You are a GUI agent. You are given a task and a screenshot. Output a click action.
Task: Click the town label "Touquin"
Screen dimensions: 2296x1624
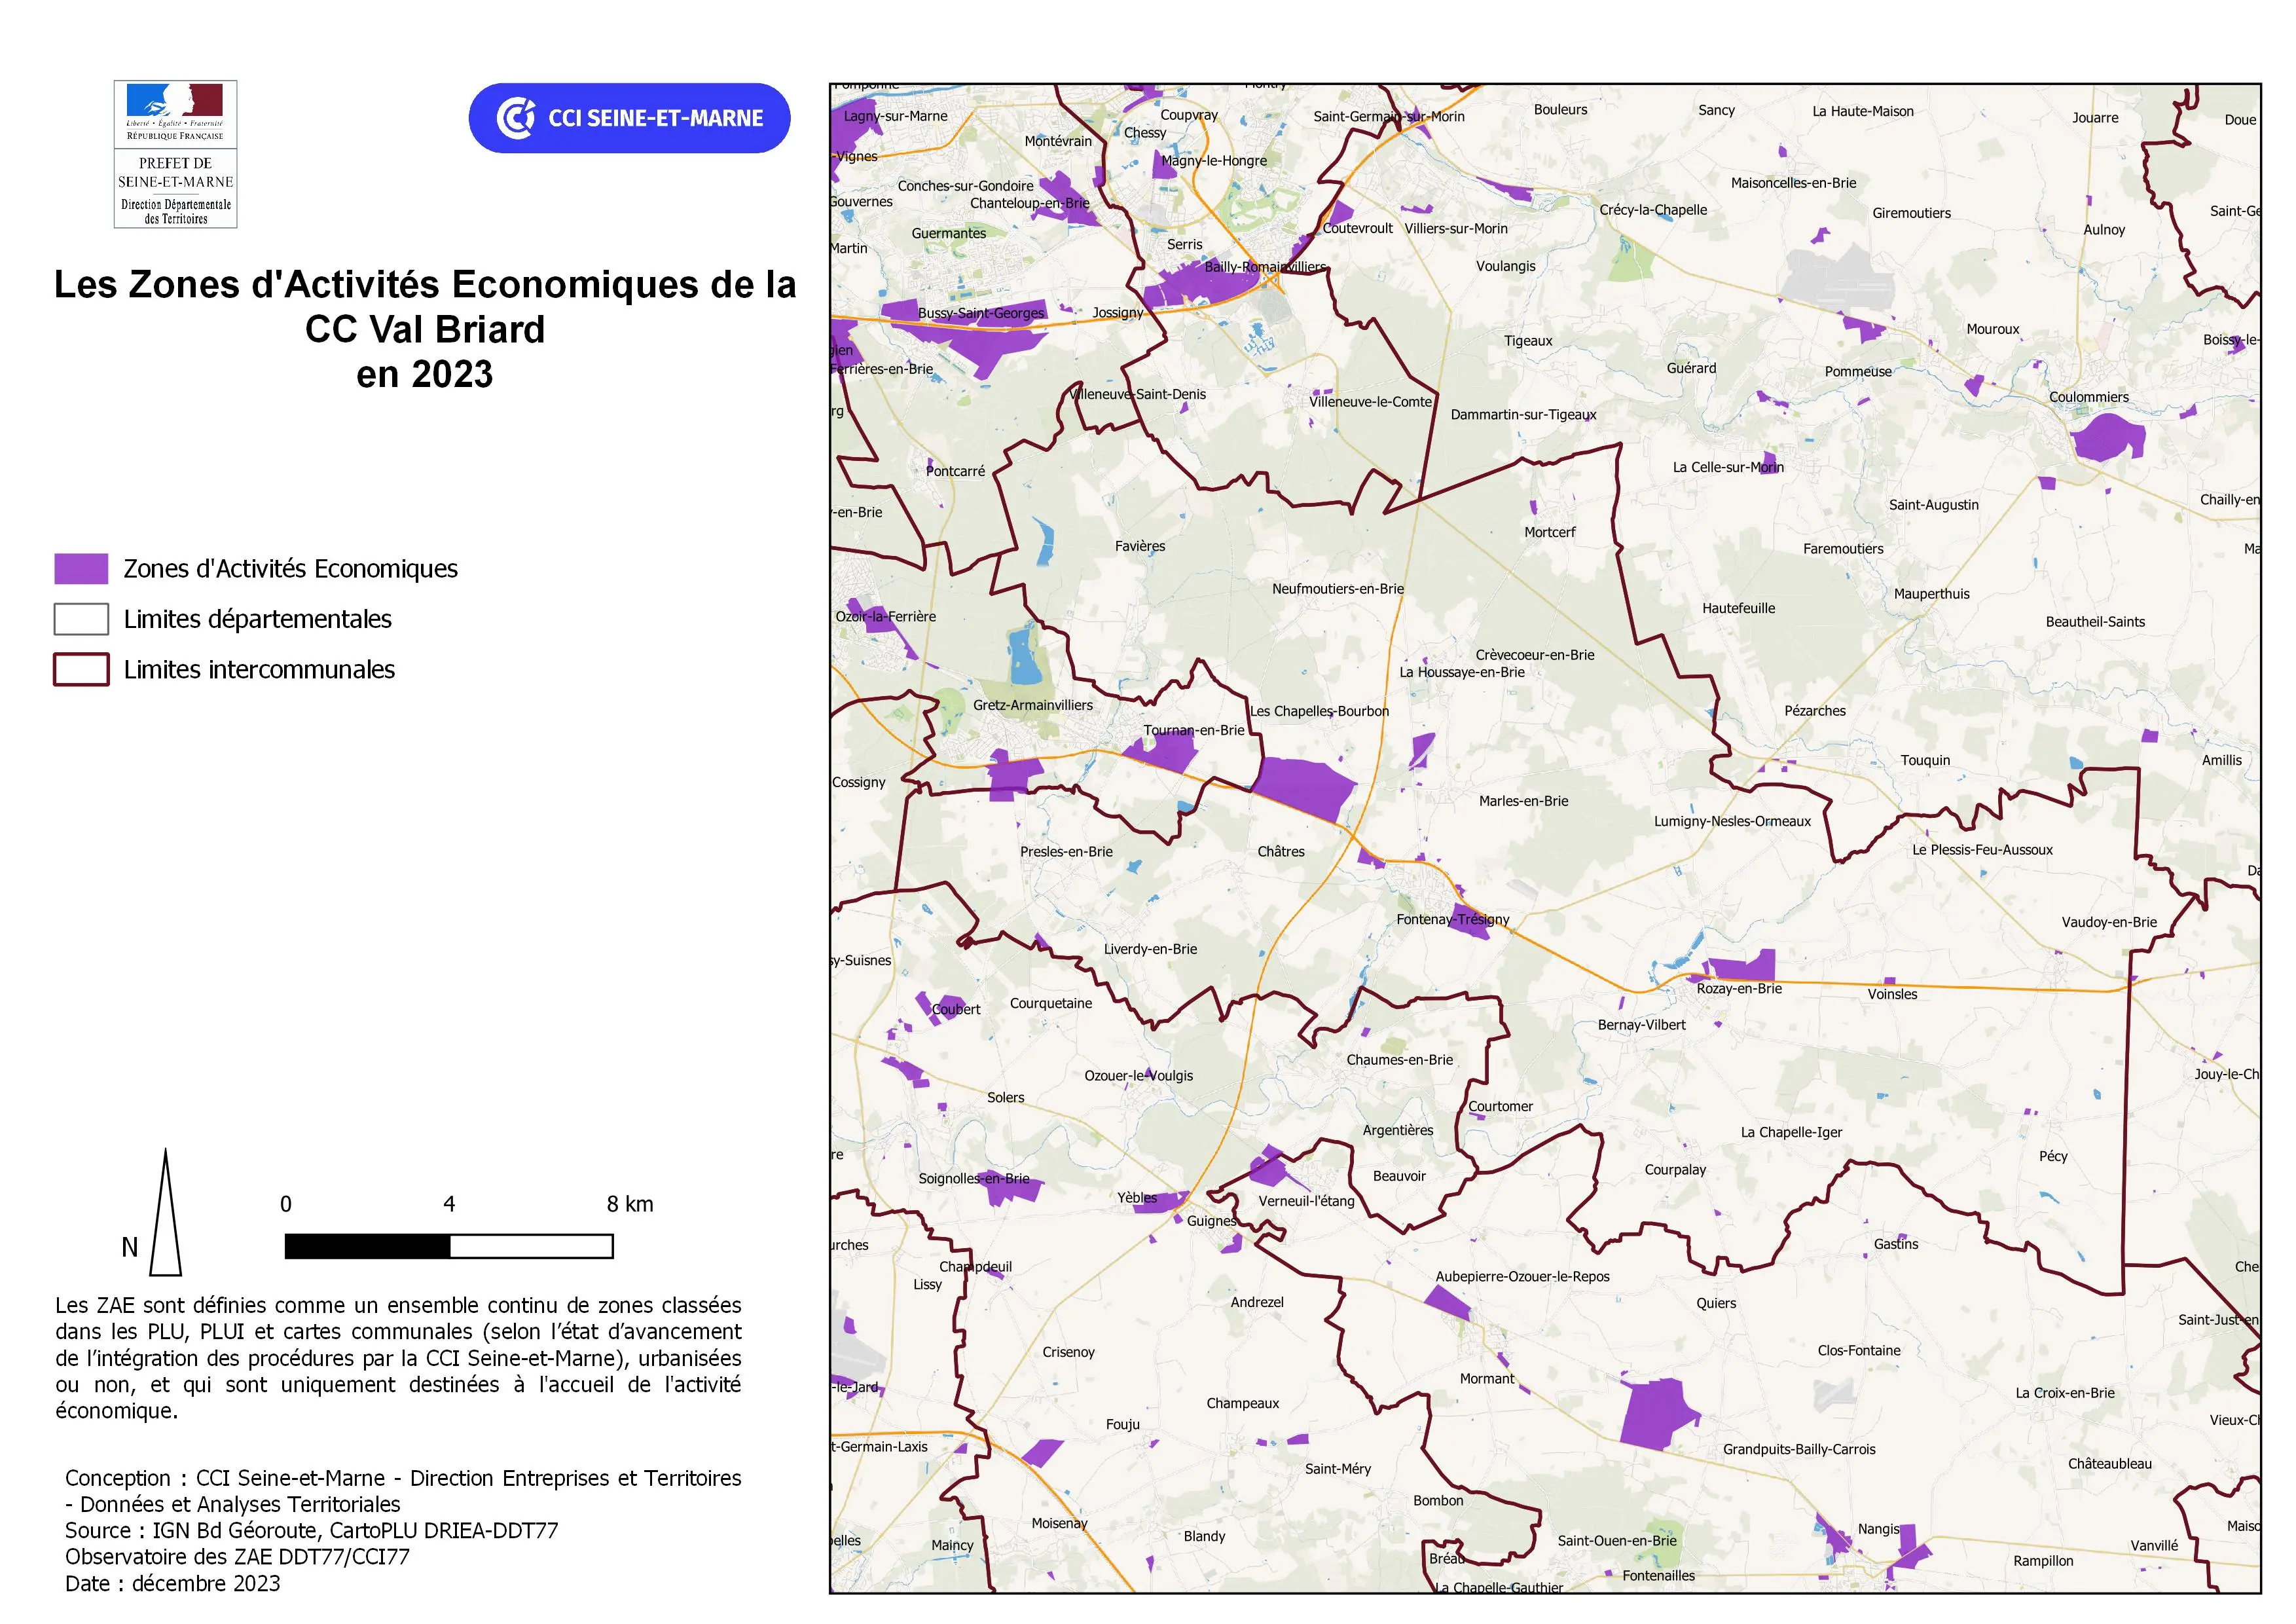coord(1925,760)
